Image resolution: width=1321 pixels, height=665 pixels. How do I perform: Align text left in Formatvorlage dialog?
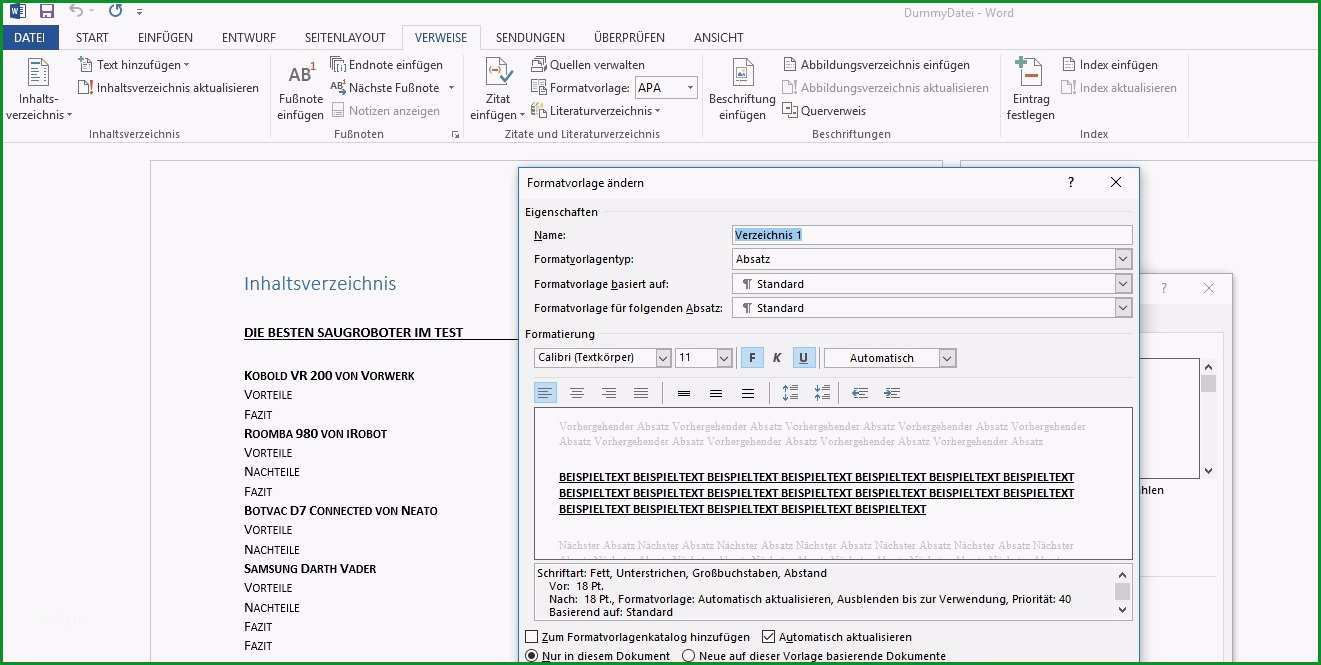(x=545, y=393)
